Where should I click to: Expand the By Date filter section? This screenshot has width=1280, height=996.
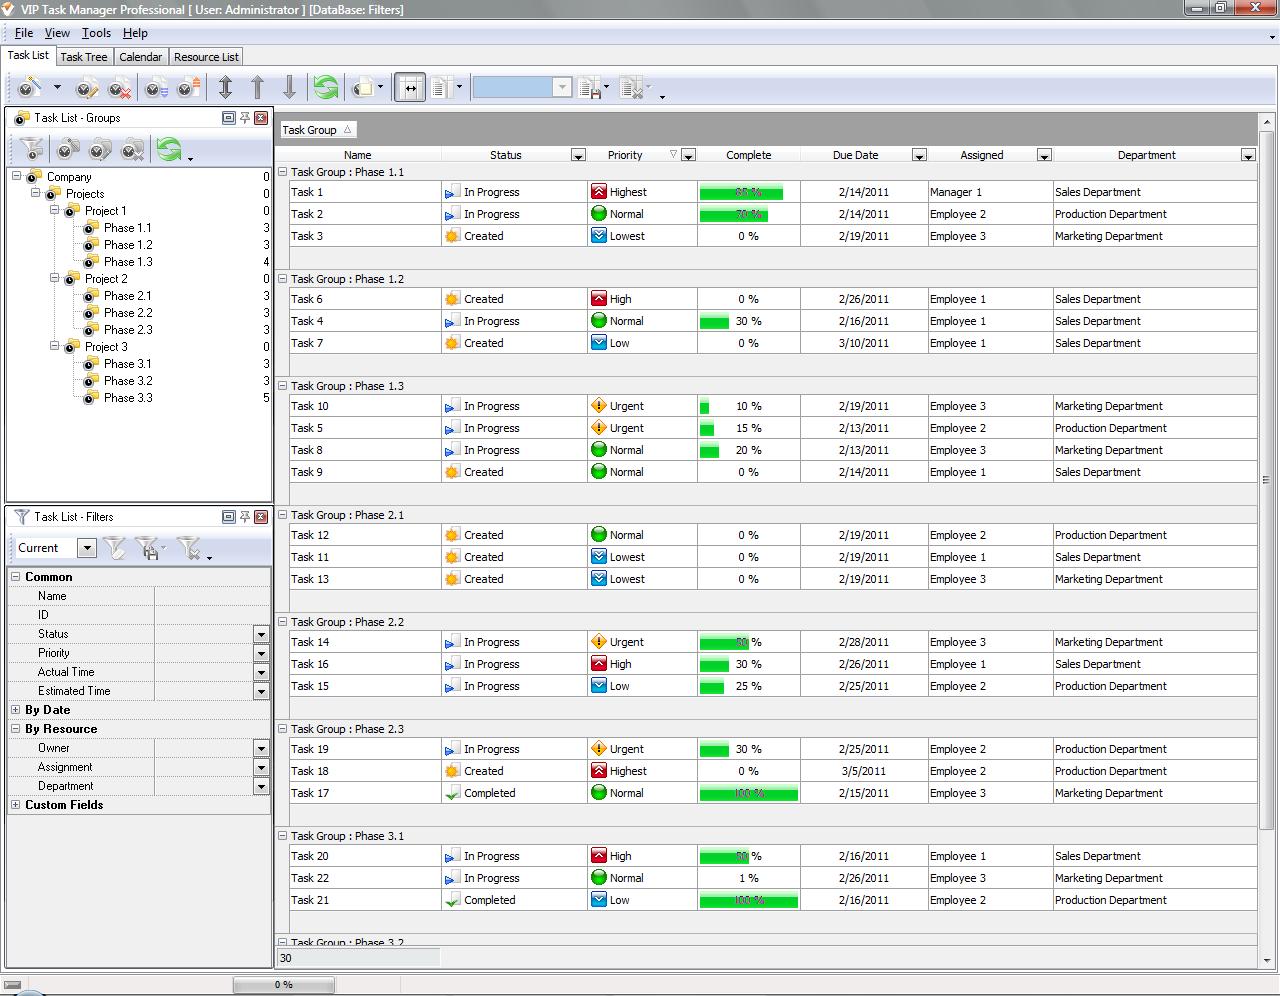pos(15,710)
